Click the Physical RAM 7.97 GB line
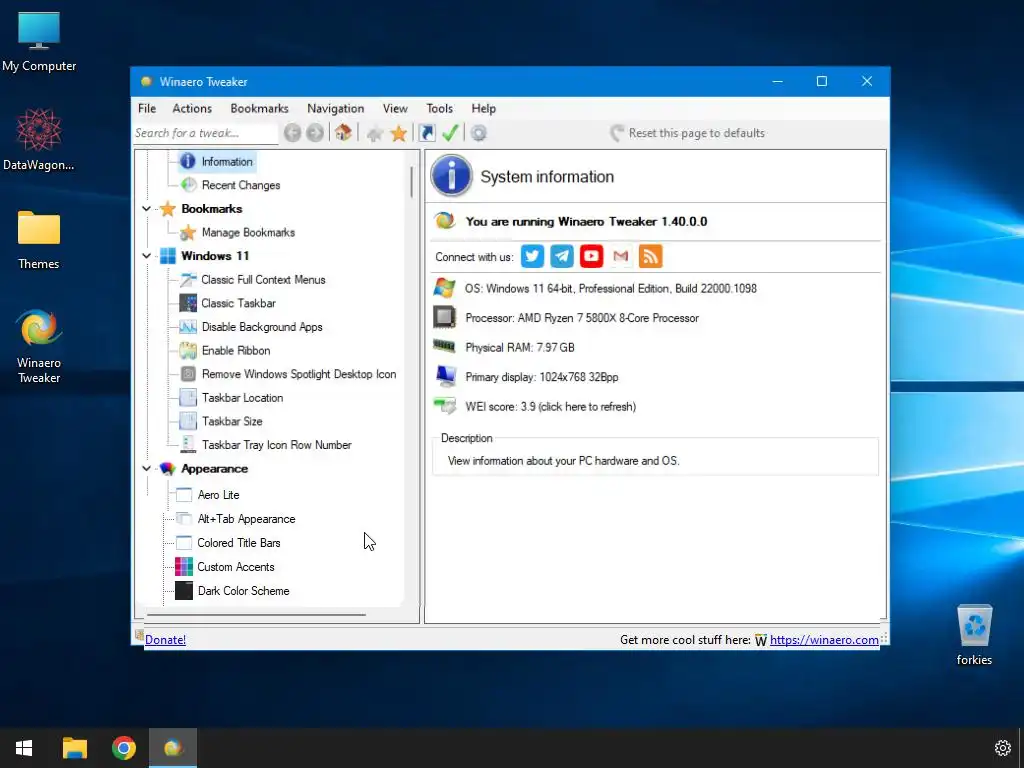The height and width of the screenshot is (768, 1024). [x=520, y=347]
